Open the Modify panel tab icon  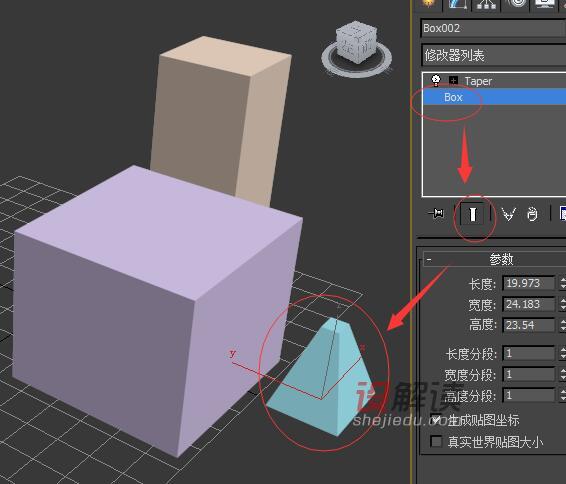pyautogui.click(x=458, y=4)
